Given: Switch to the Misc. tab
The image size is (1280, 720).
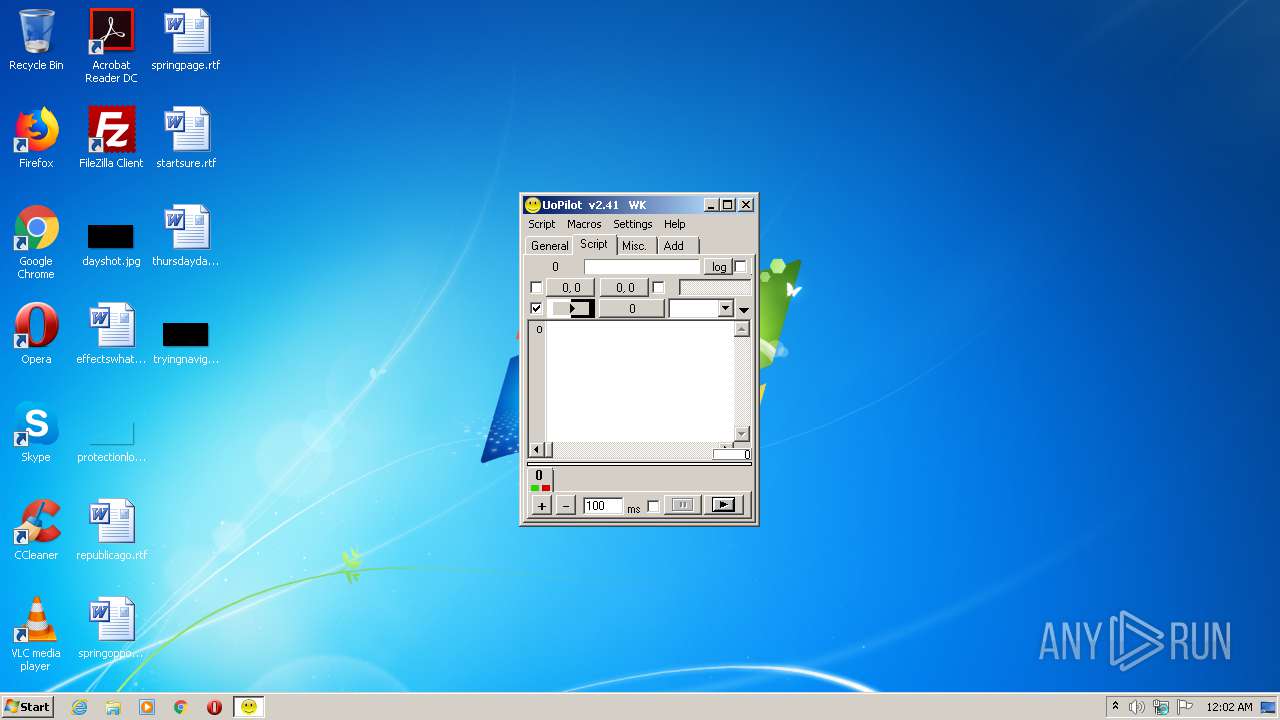Looking at the screenshot, I should (634, 246).
